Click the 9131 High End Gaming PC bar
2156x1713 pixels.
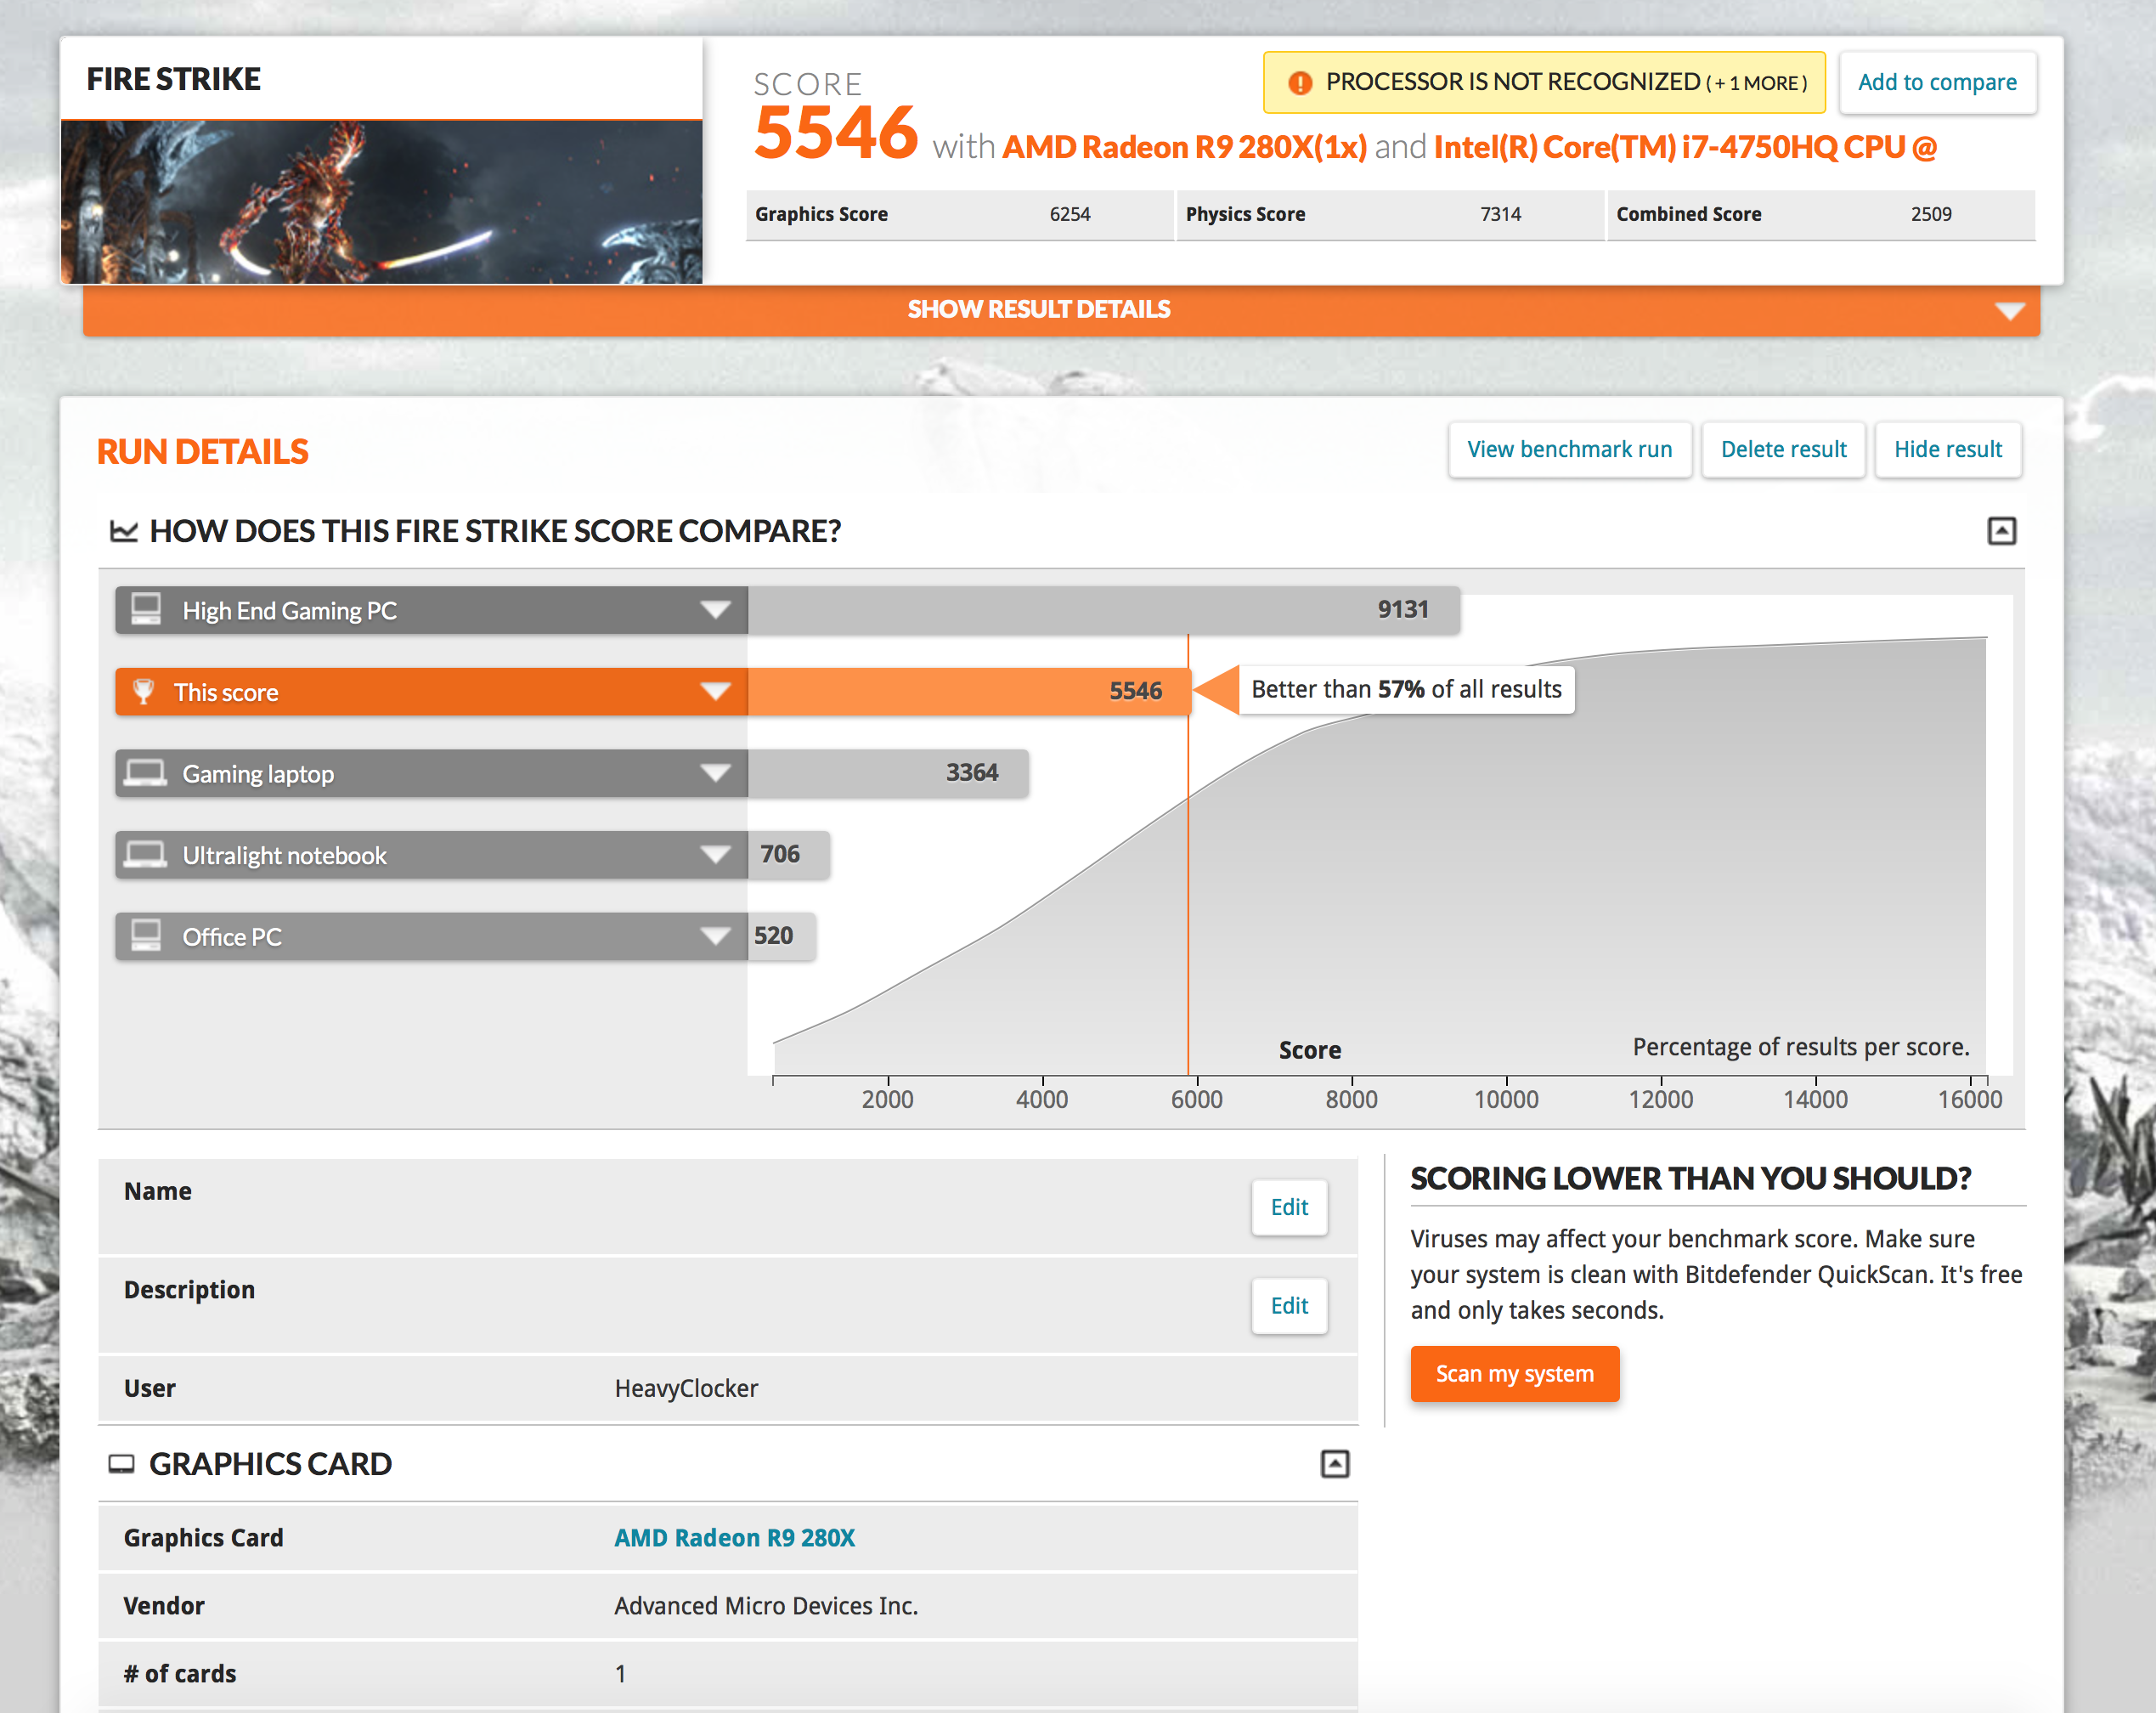pyautogui.click(x=1104, y=610)
